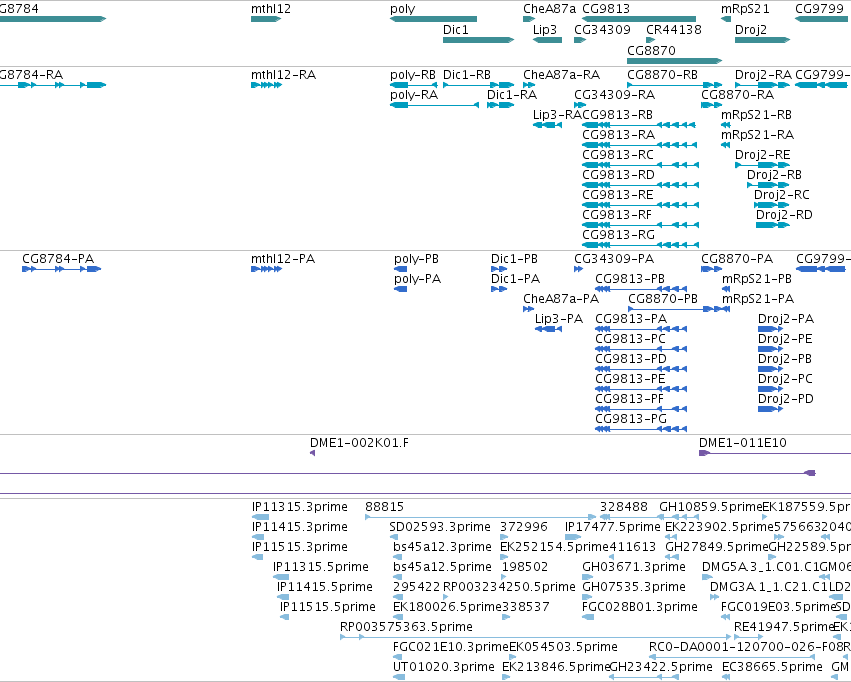Select the Dic1-RB transcript label
This screenshot has height=682, width=851.
point(467,75)
